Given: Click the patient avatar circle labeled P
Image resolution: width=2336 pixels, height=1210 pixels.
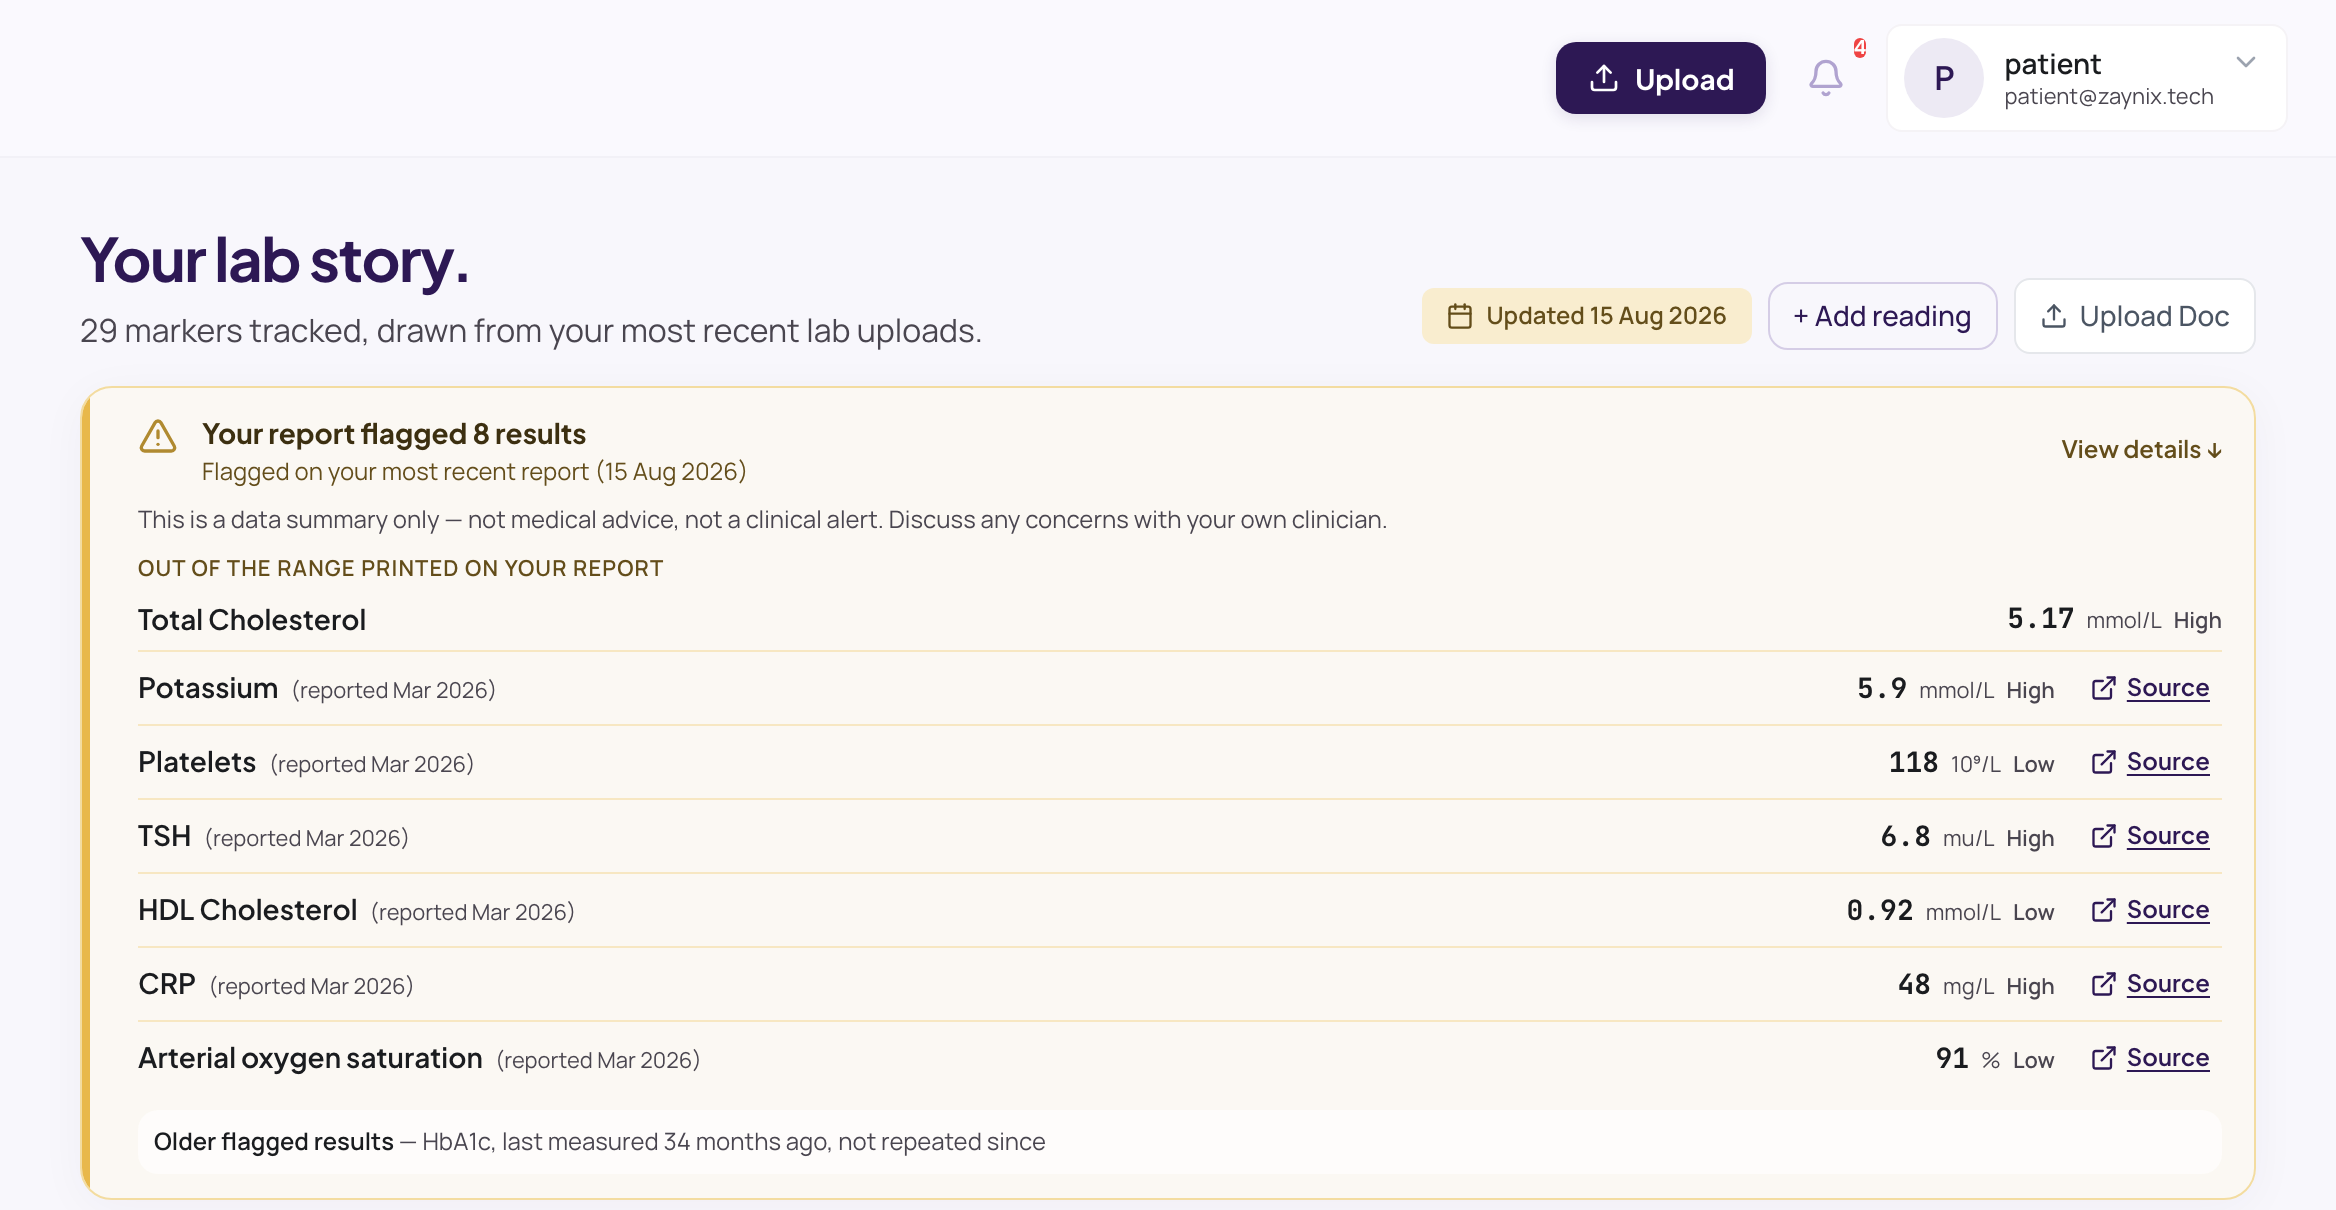Looking at the screenshot, I should tap(1943, 78).
